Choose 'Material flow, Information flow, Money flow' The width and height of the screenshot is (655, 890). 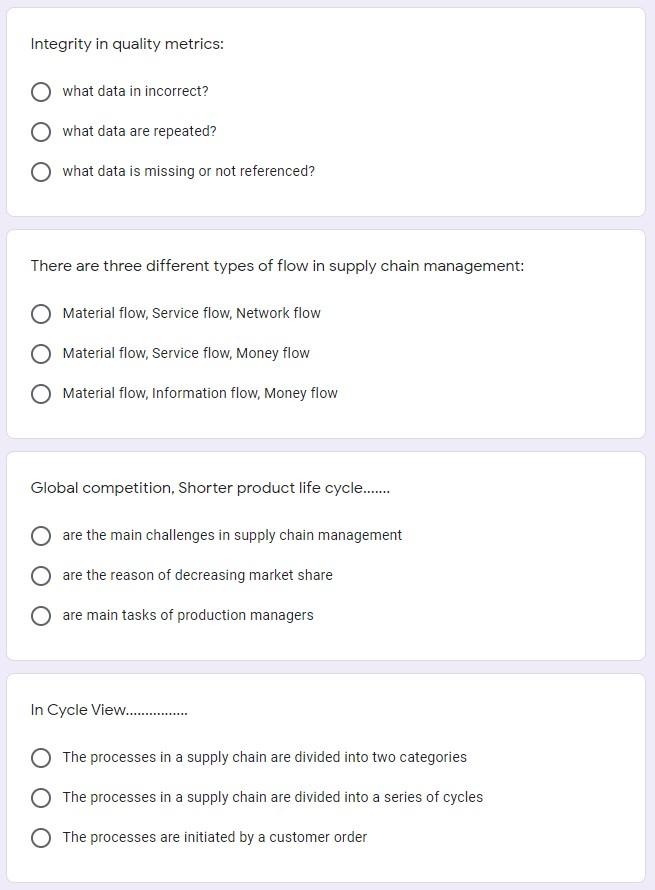[41, 393]
